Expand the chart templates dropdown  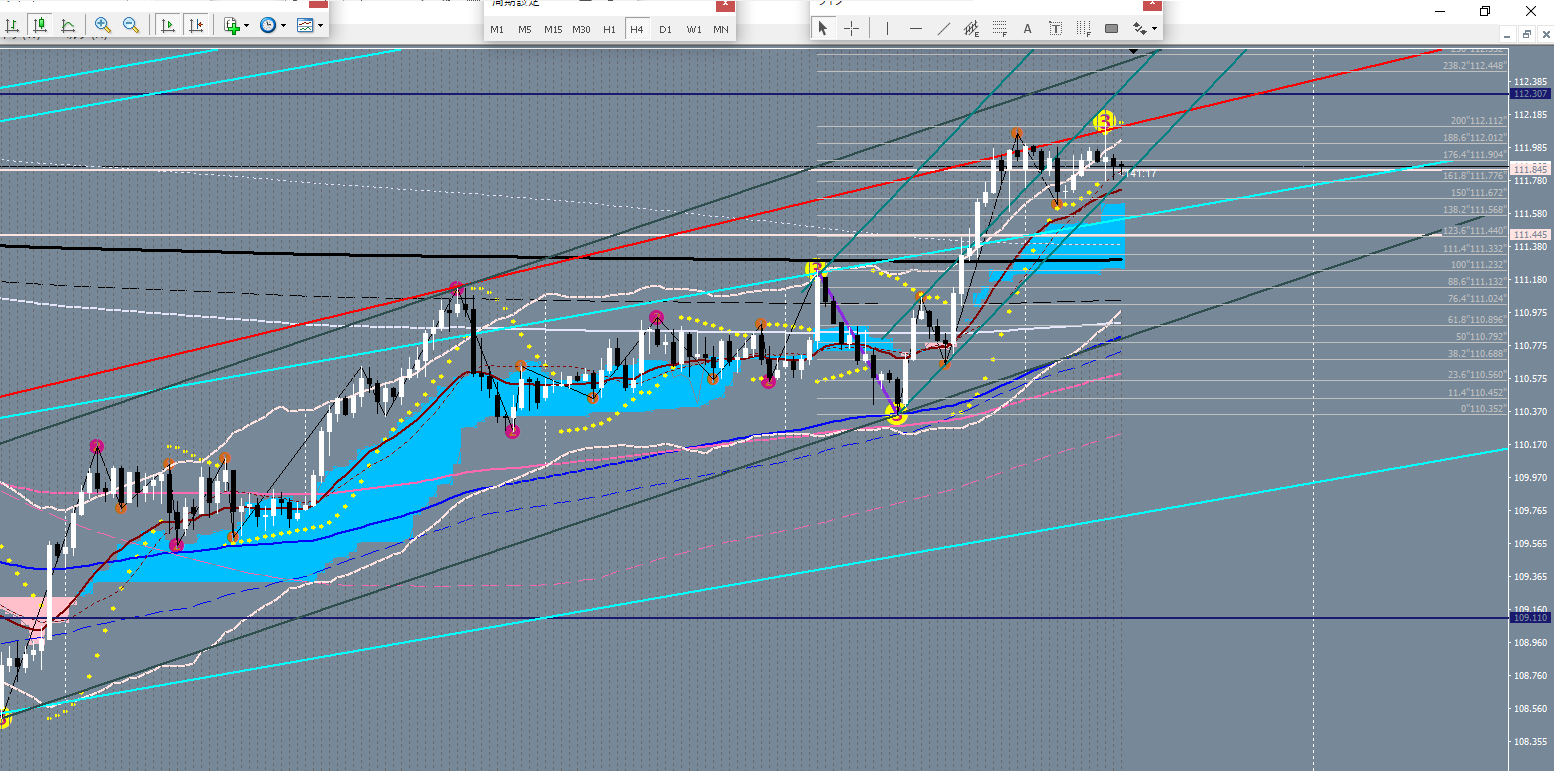click(x=319, y=25)
